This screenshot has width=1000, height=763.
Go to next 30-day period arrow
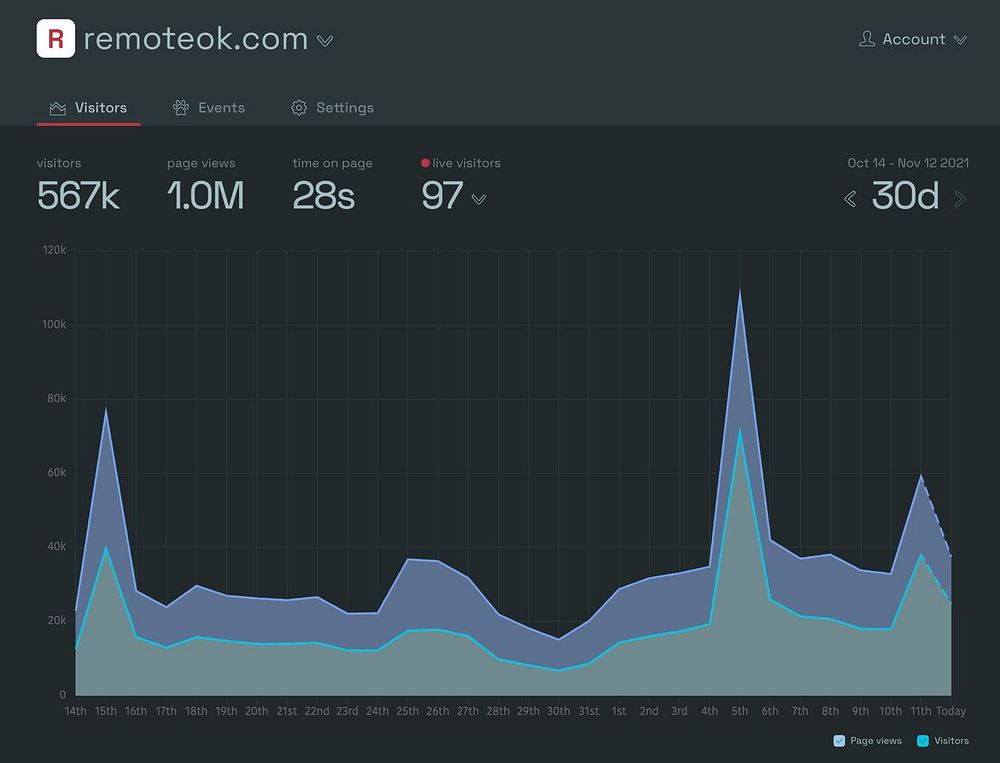pos(960,199)
